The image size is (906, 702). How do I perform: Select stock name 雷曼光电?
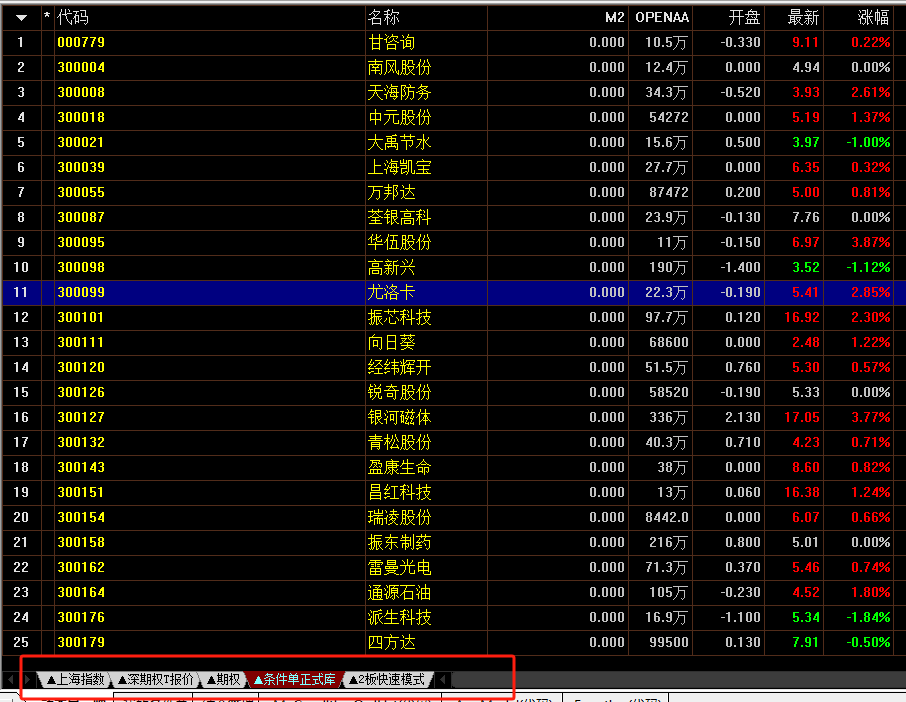point(399,567)
